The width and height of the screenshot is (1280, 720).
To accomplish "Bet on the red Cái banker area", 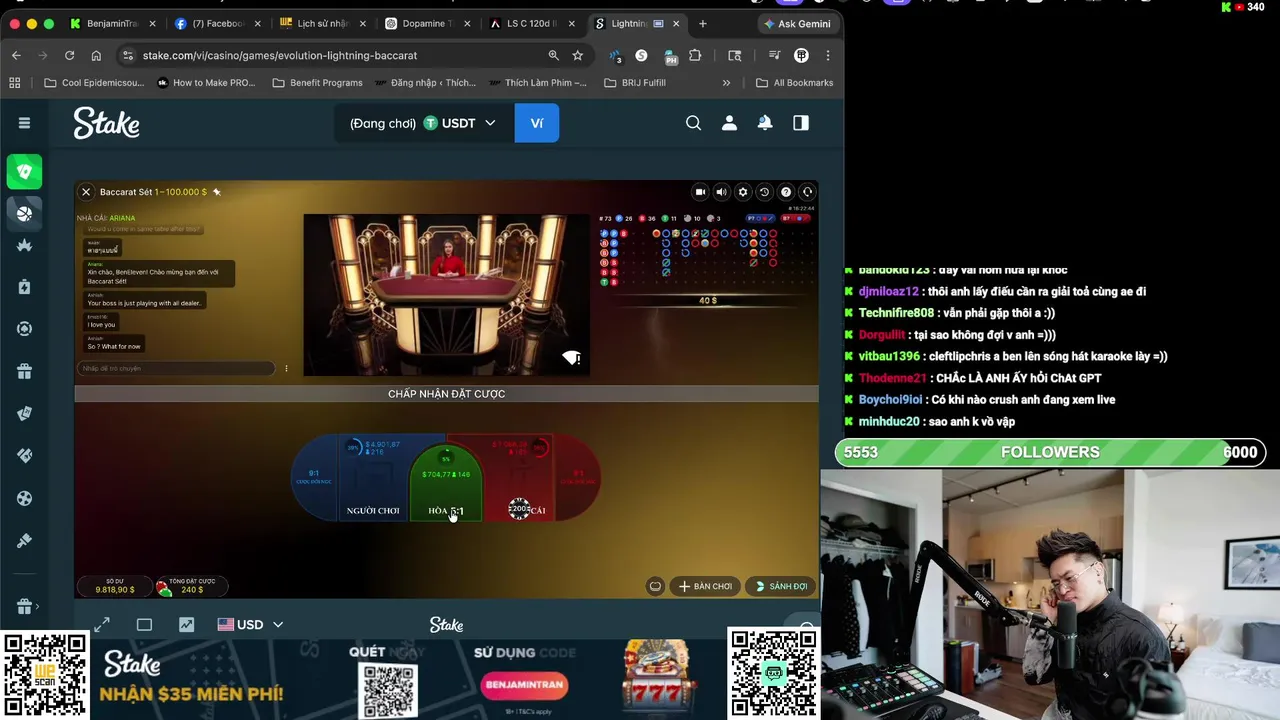I will [x=519, y=480].
